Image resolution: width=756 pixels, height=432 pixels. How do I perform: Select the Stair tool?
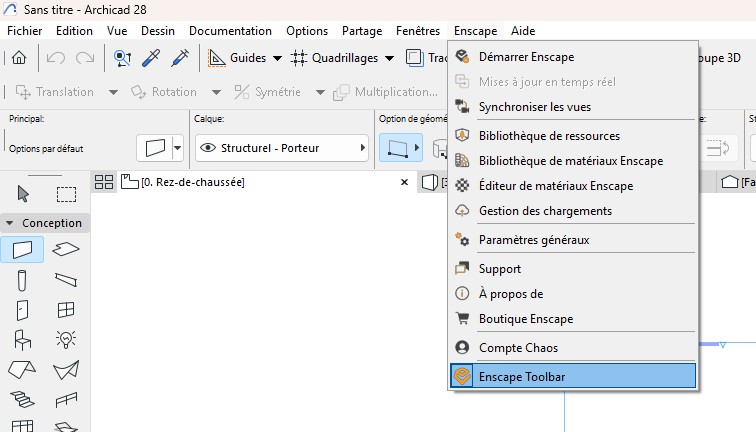pos(22,399)
